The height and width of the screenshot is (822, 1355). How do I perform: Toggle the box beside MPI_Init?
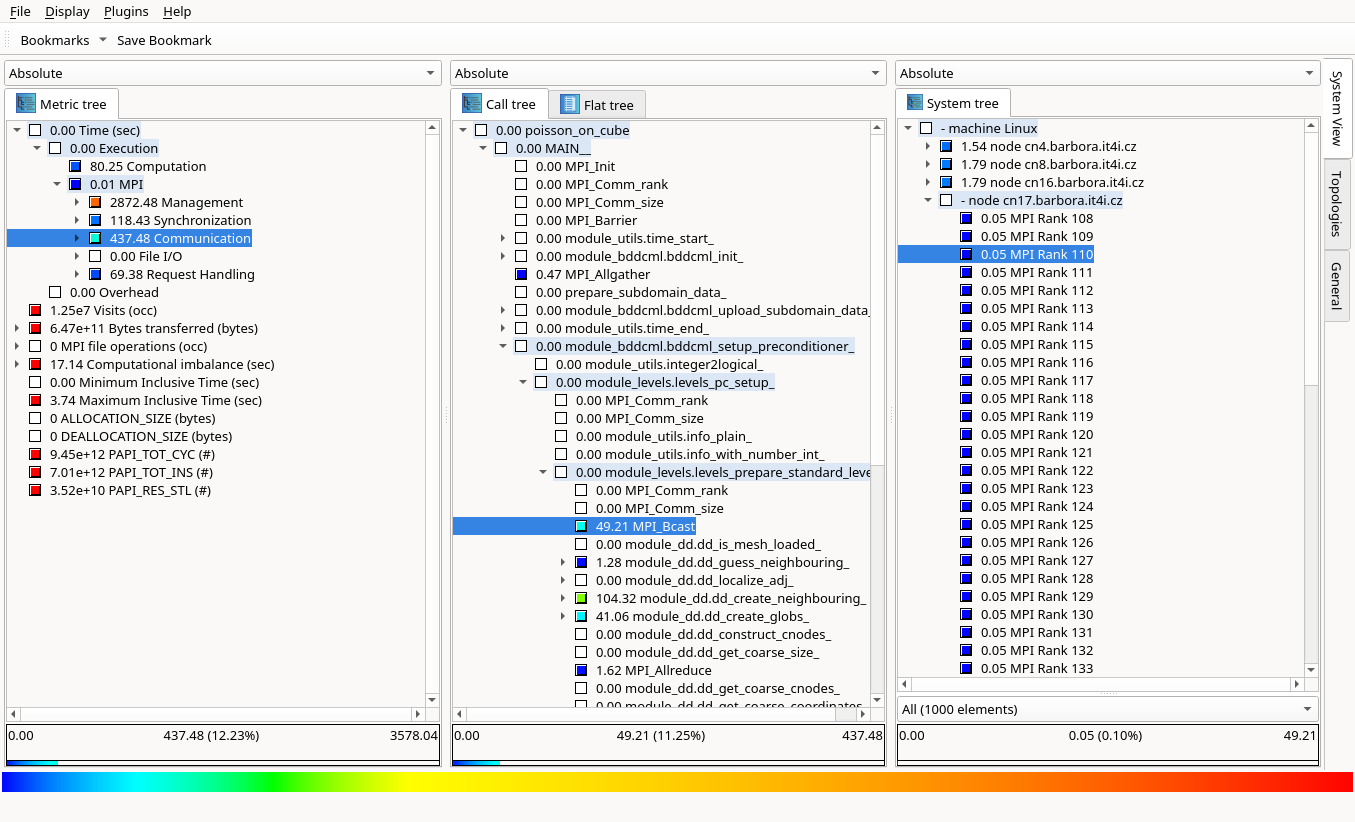521,167
